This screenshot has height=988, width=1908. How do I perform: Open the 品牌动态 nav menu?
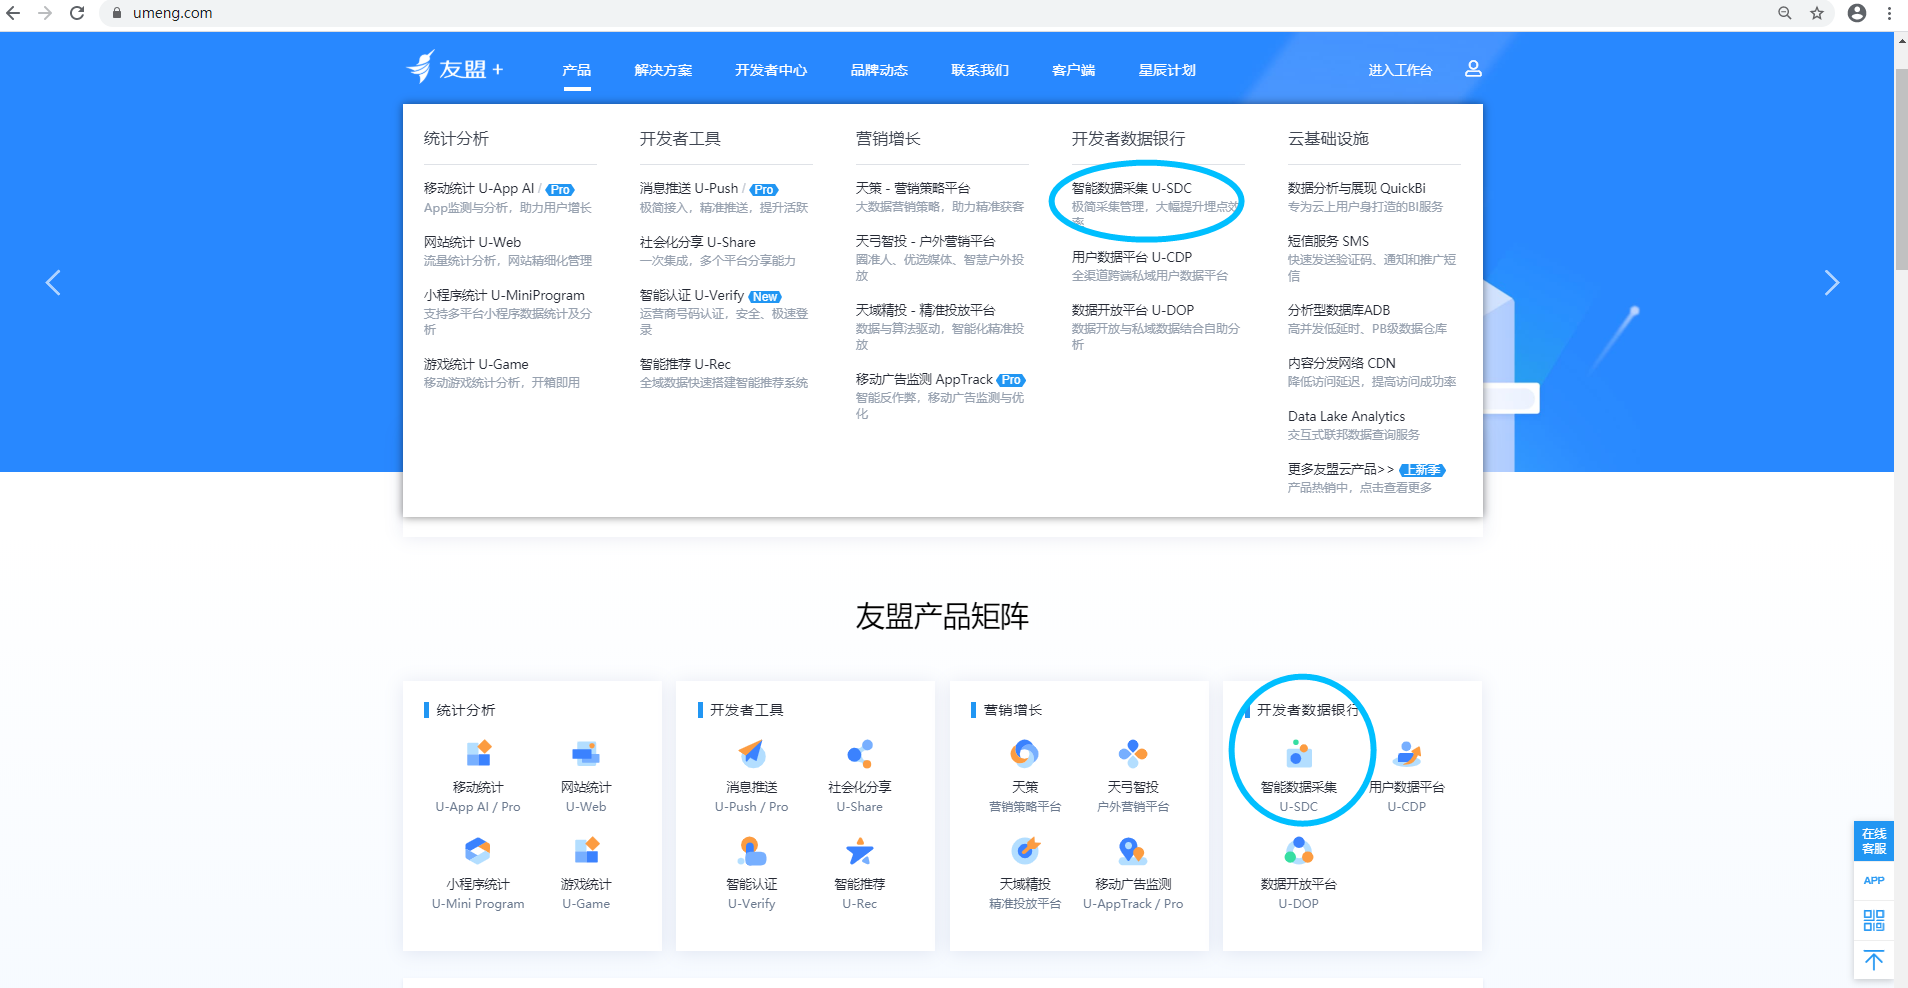pyautogui.click(x=879, y=70)
